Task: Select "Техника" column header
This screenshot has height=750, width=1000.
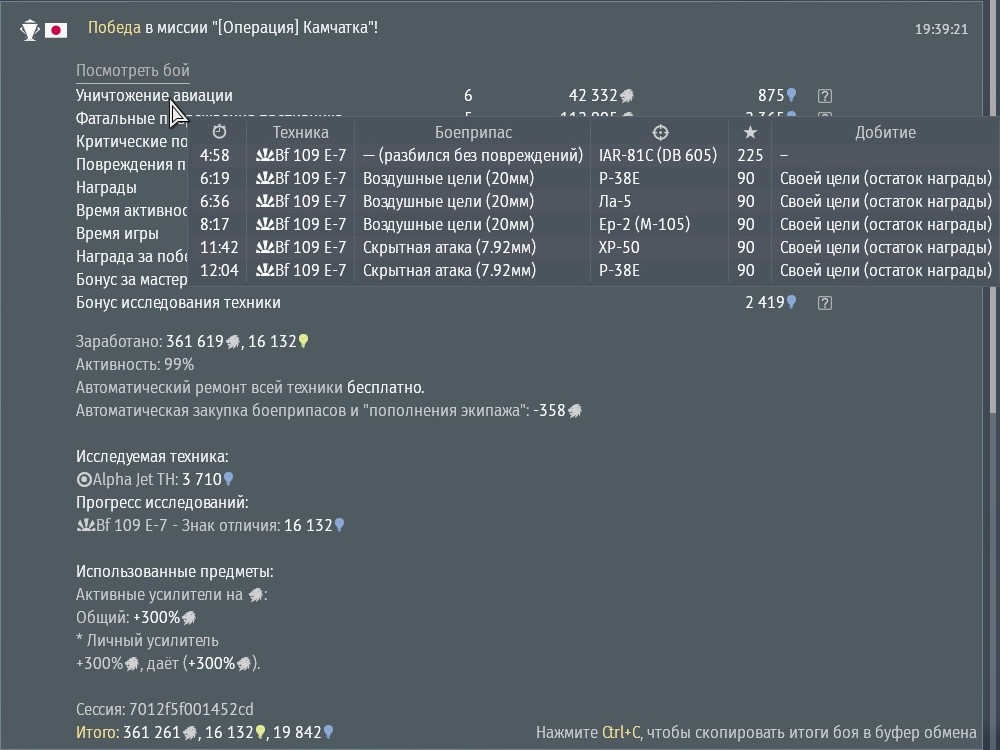Action: 300,132
